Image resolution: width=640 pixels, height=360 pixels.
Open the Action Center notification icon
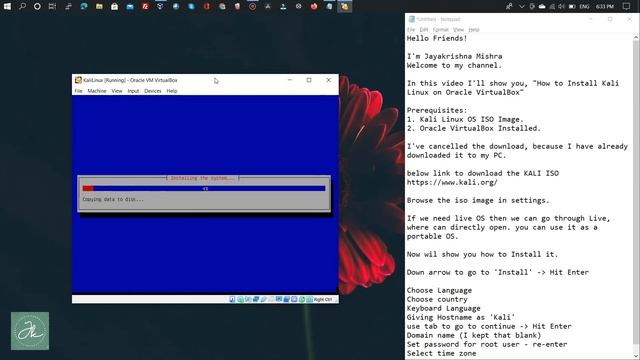[x=627, y=6]
